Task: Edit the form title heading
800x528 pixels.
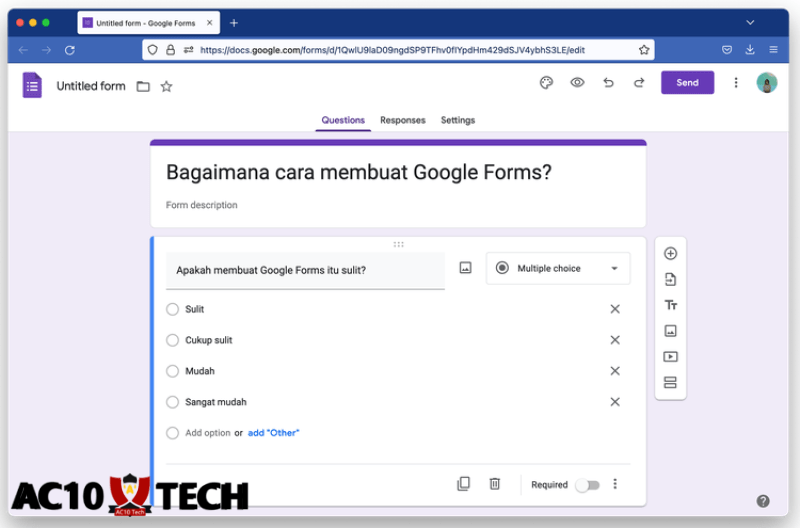Action: (x=359, y=172)
